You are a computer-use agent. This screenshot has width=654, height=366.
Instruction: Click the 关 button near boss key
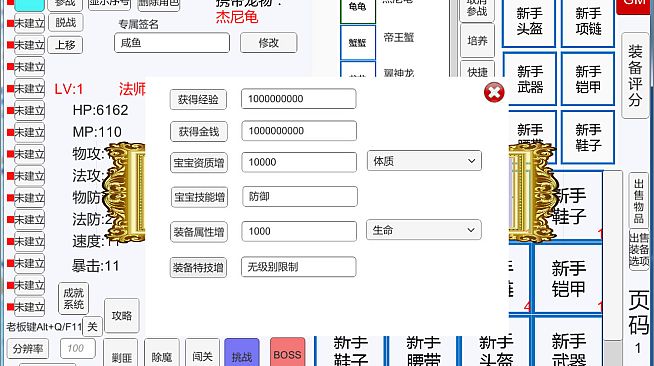point(92,326)
